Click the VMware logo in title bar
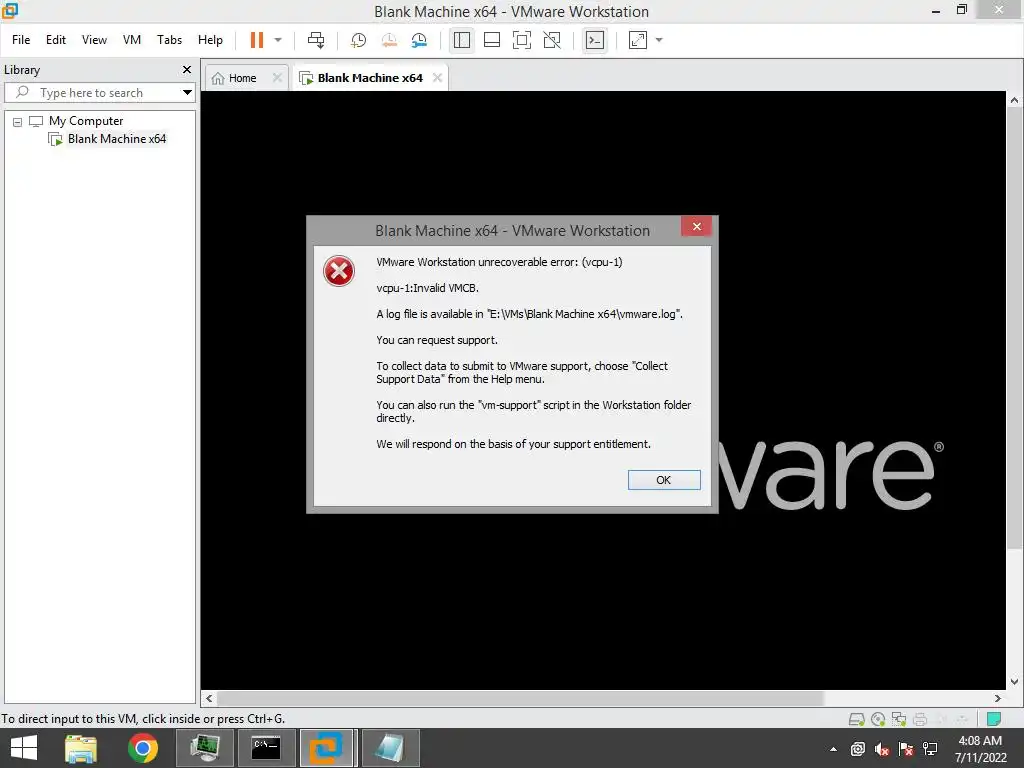Screen dimensions: 1024x768 pos(10,10)
